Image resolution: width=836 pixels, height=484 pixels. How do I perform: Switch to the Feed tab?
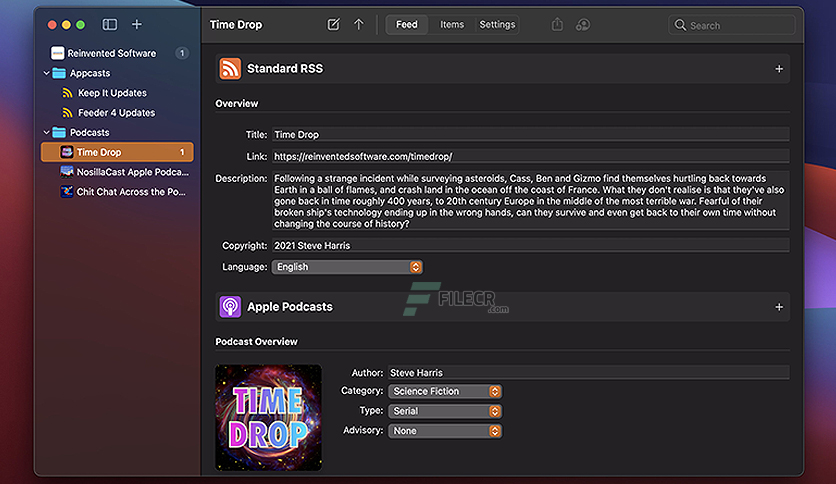point(407,25)
